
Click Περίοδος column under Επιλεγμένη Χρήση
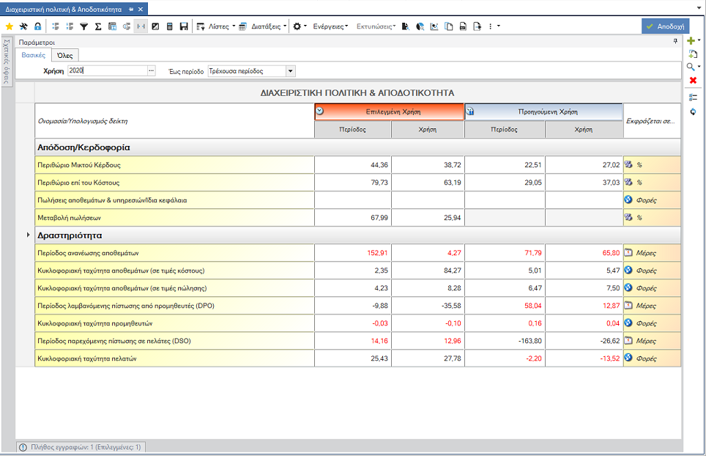(353, 130)
